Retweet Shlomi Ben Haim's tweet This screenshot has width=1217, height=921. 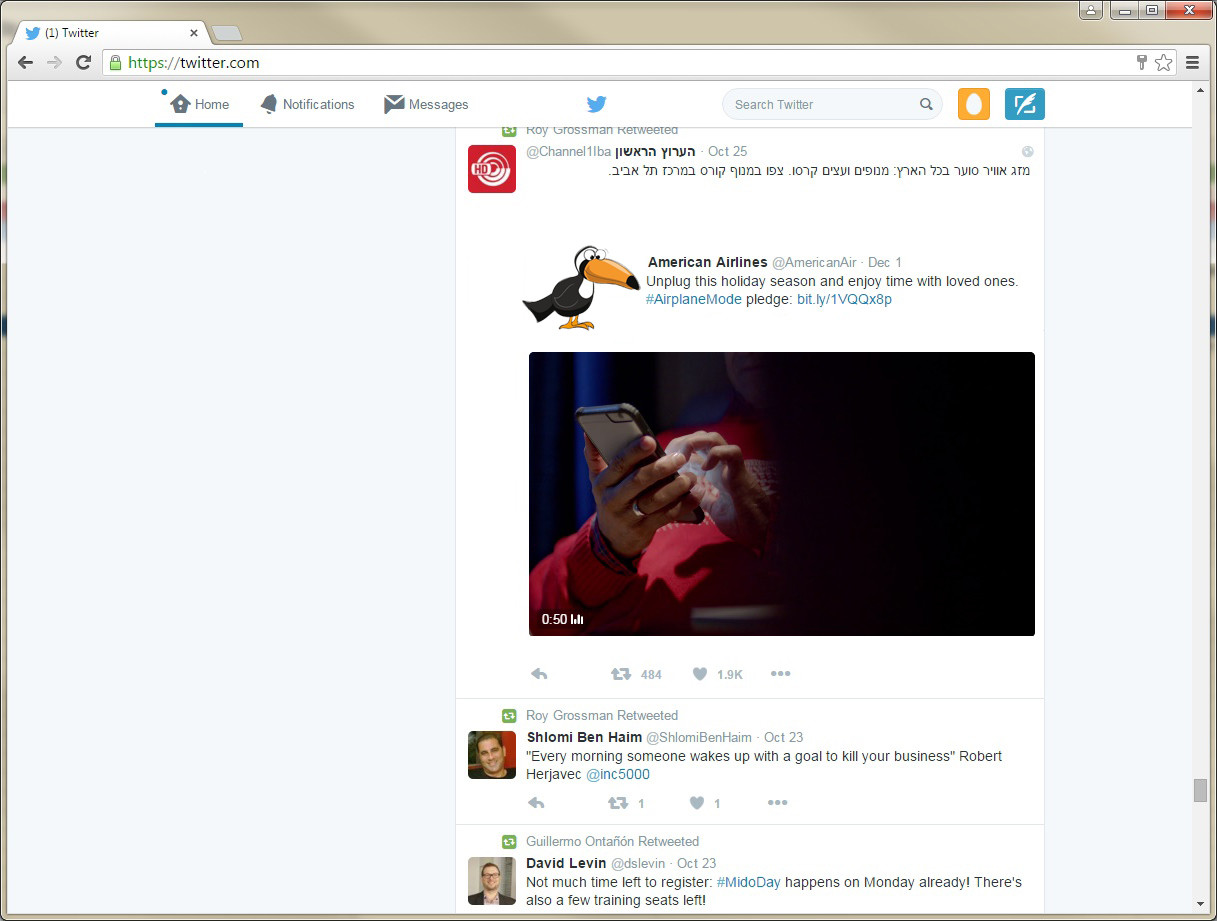[x=618, y=803]
